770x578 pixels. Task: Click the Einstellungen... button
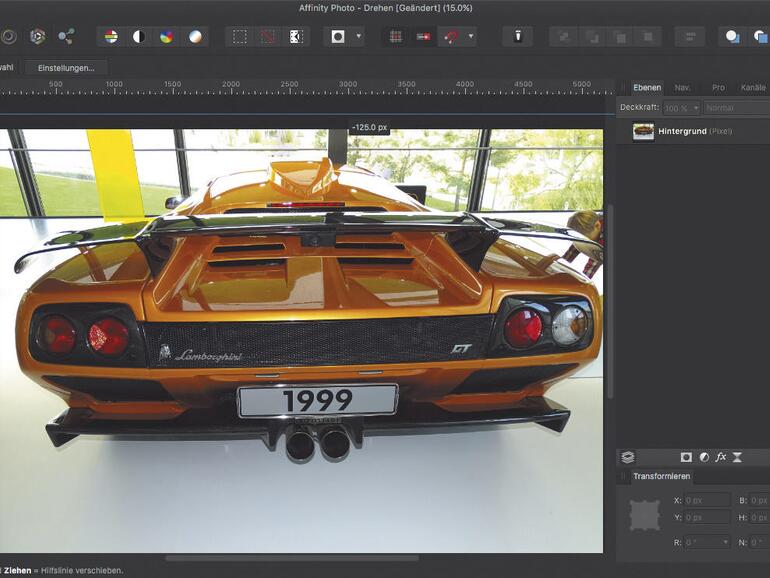[x=66, y=68]
